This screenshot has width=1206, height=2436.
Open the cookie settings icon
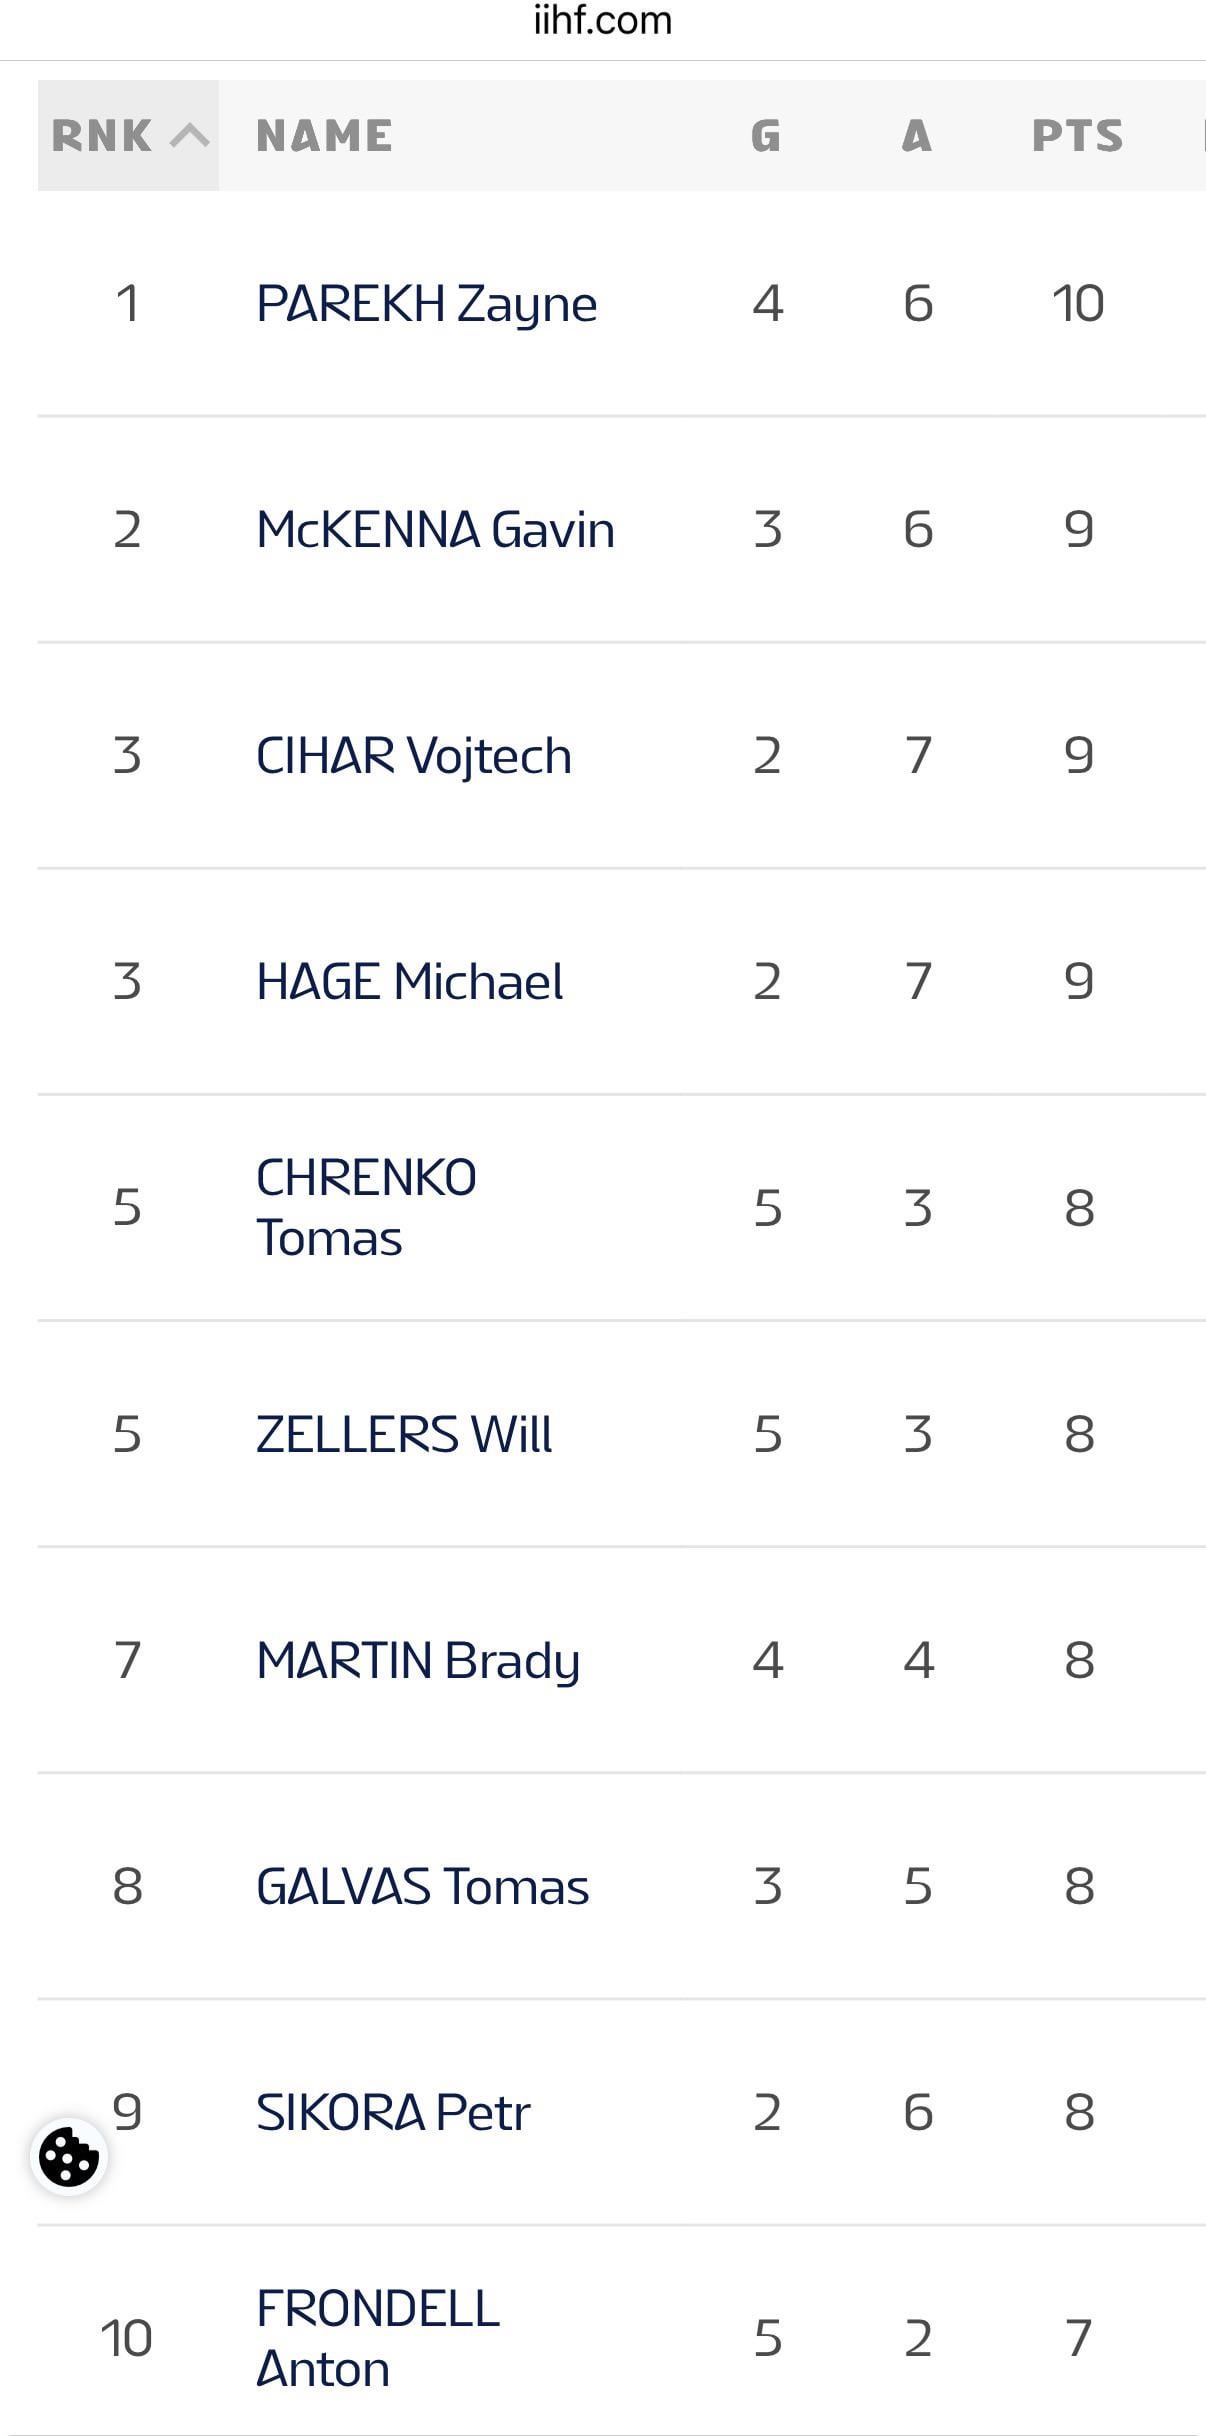(x=69, y=2157)
